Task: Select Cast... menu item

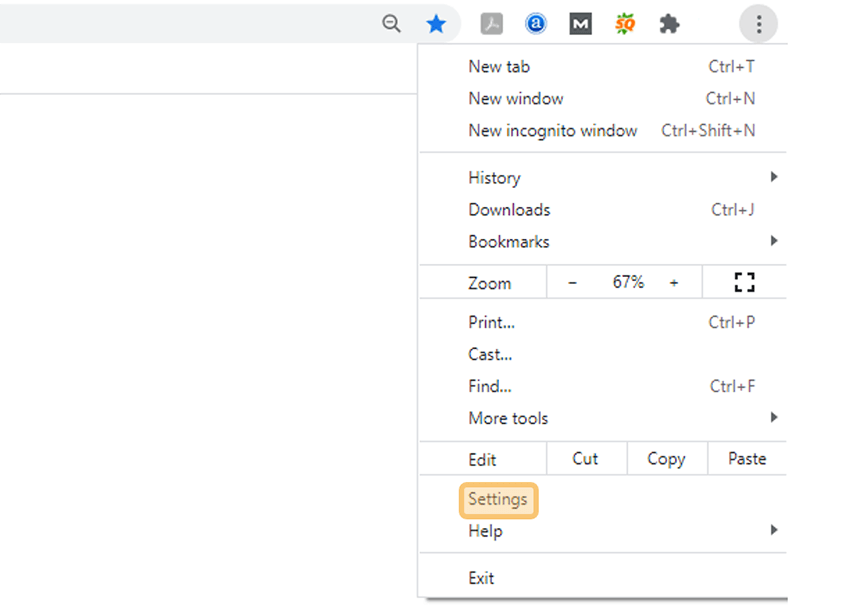Action: 603,354
